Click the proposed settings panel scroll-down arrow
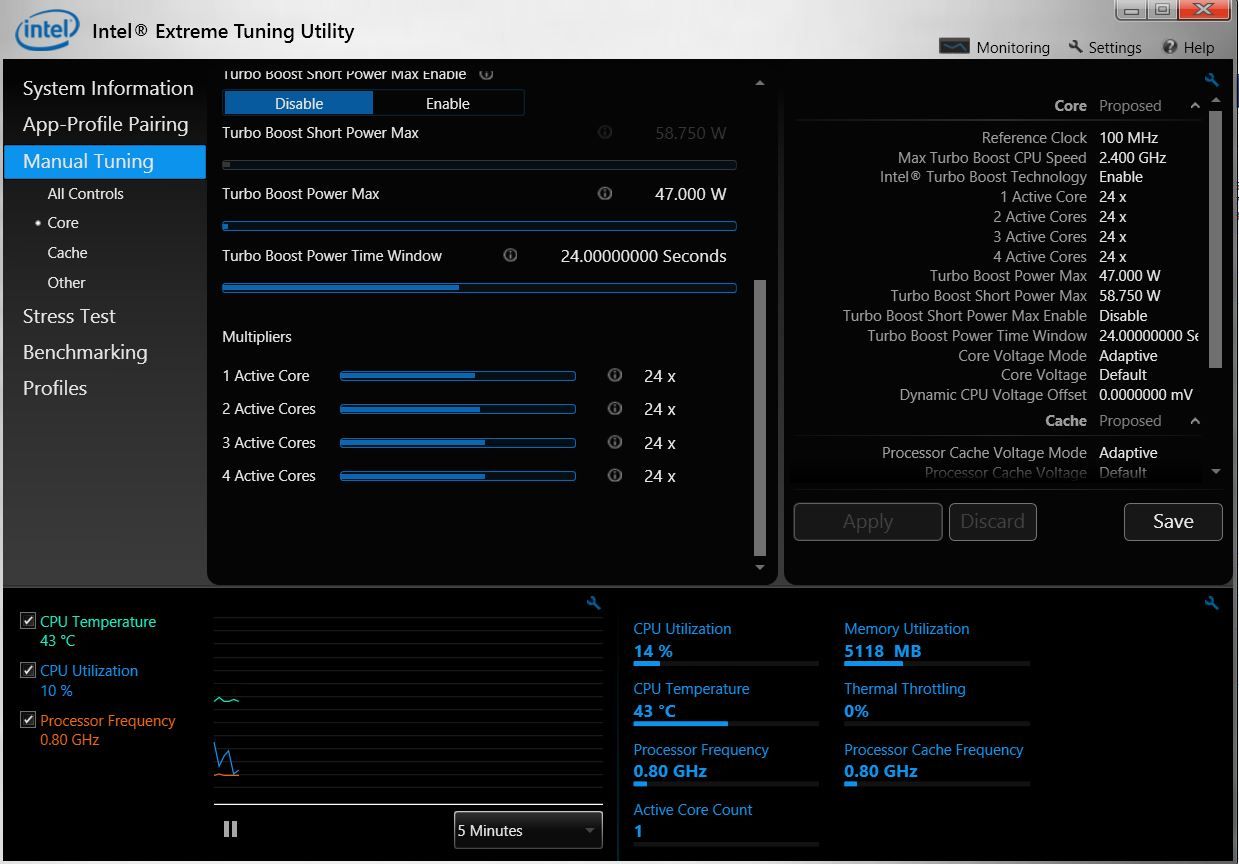 (x=1216, y=471)
